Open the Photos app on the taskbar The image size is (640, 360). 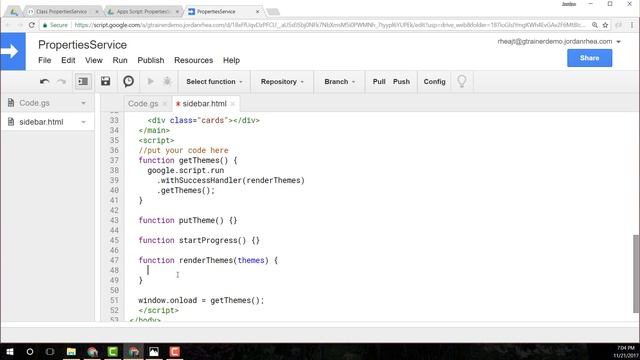point(154,351)
